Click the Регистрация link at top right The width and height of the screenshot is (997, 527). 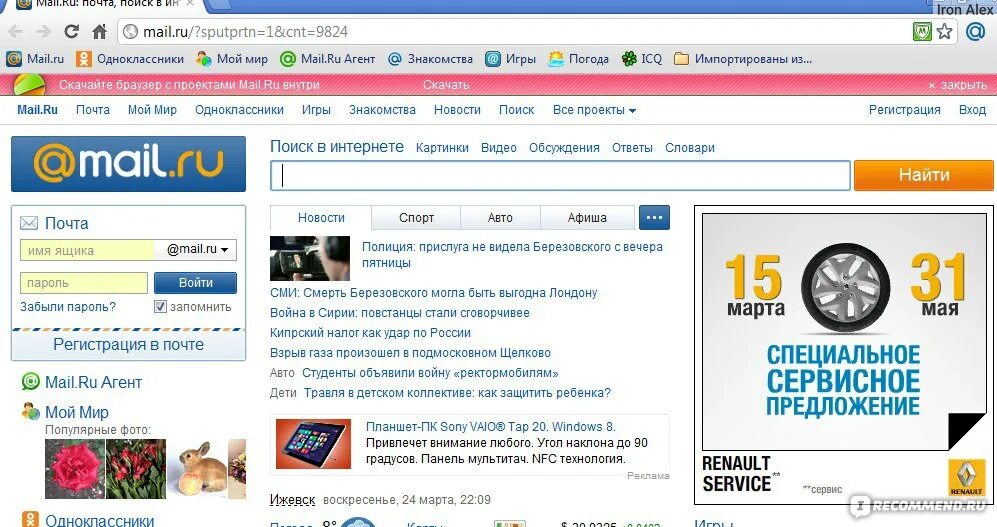point(904,110)
